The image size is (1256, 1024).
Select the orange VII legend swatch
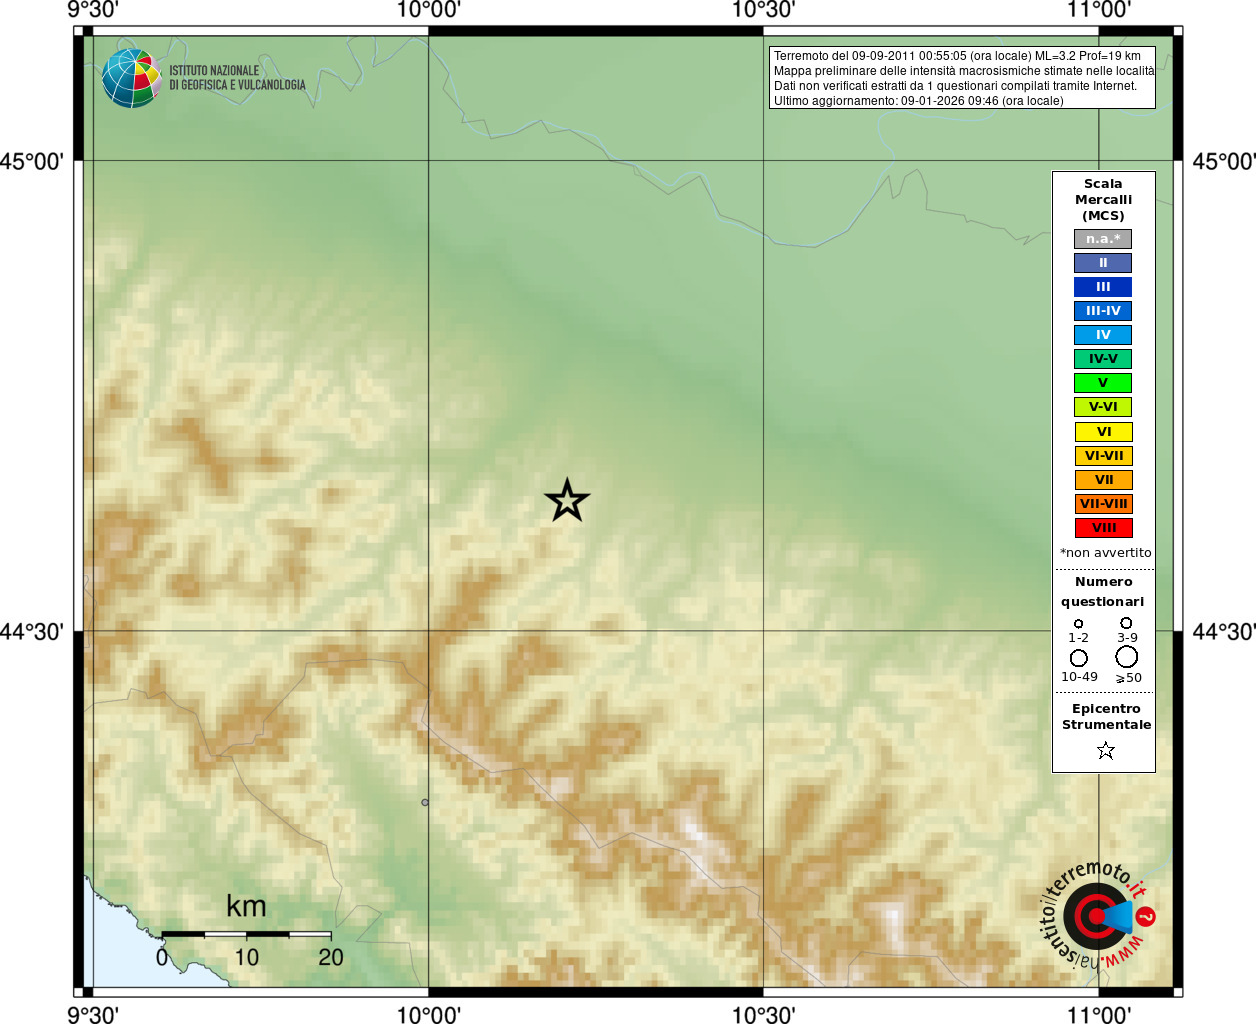point(1104,480)
